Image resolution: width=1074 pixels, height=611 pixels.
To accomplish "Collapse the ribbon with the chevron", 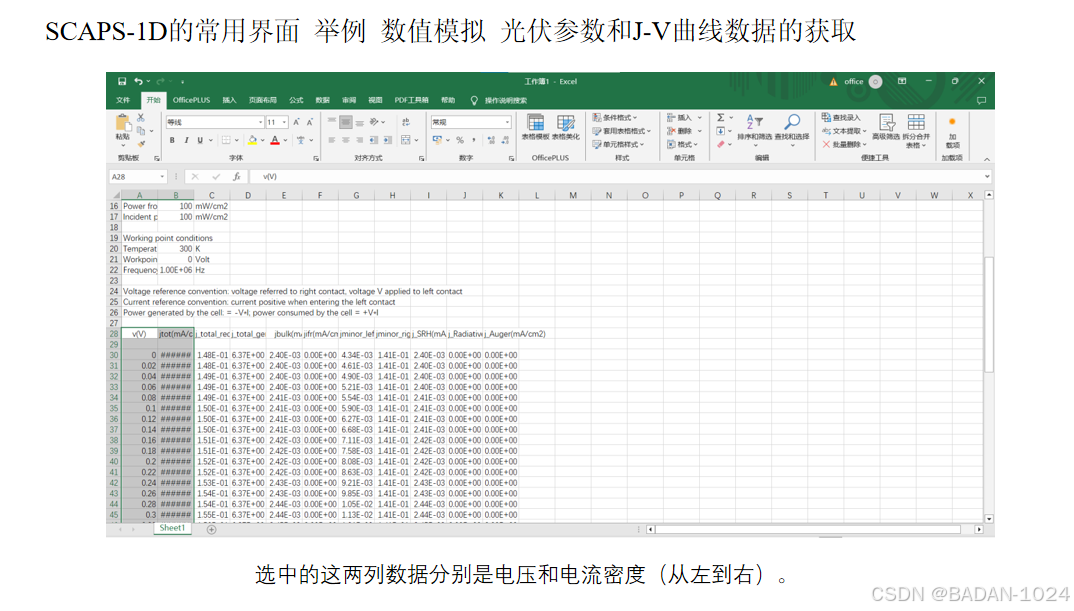I will pyautogui.click(x=987, y=159).
